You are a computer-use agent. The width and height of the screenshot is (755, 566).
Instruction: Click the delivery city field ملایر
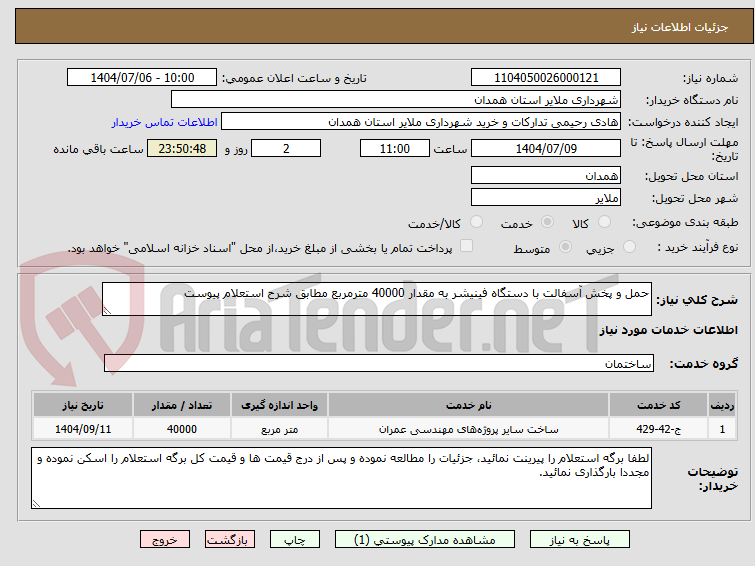[546, 197]
